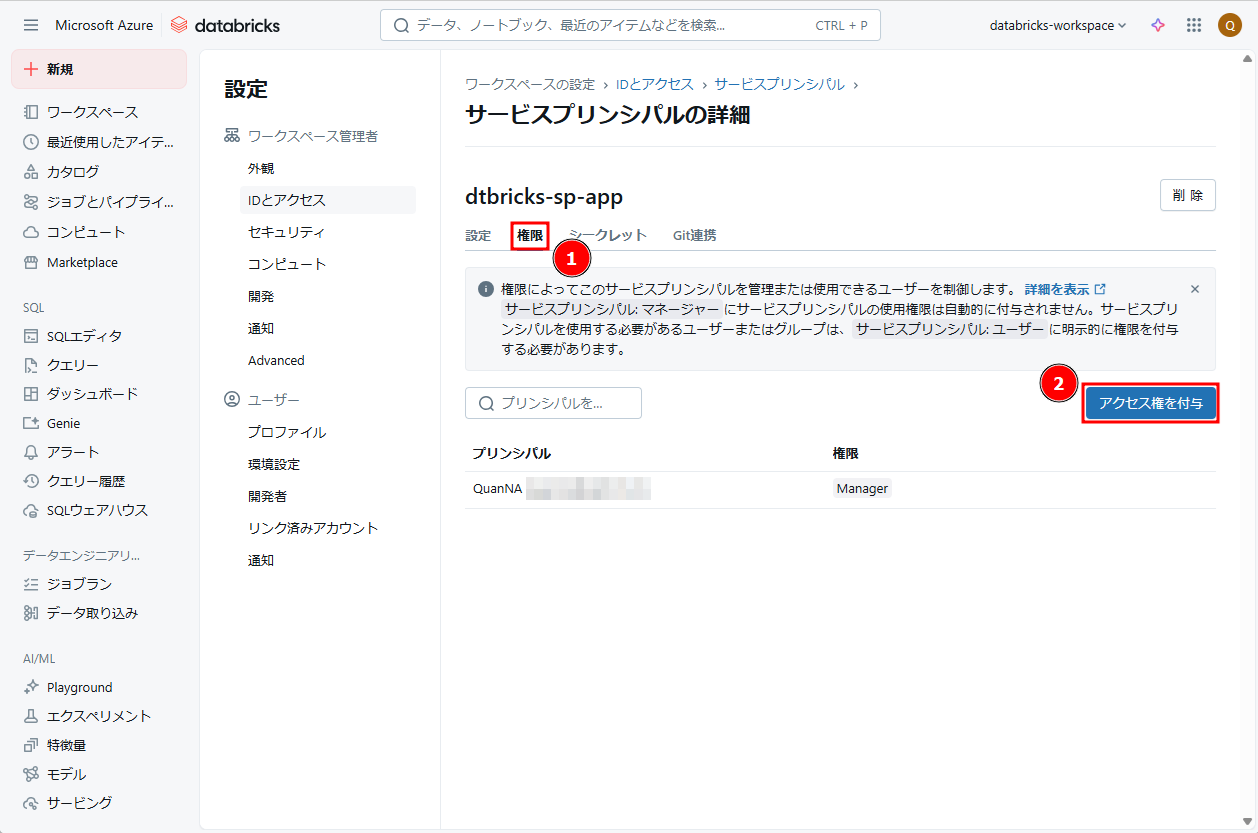1258x833 pixels.
Task: Click the アクセス権を付与 button
Action: [x=1150, y=403]
